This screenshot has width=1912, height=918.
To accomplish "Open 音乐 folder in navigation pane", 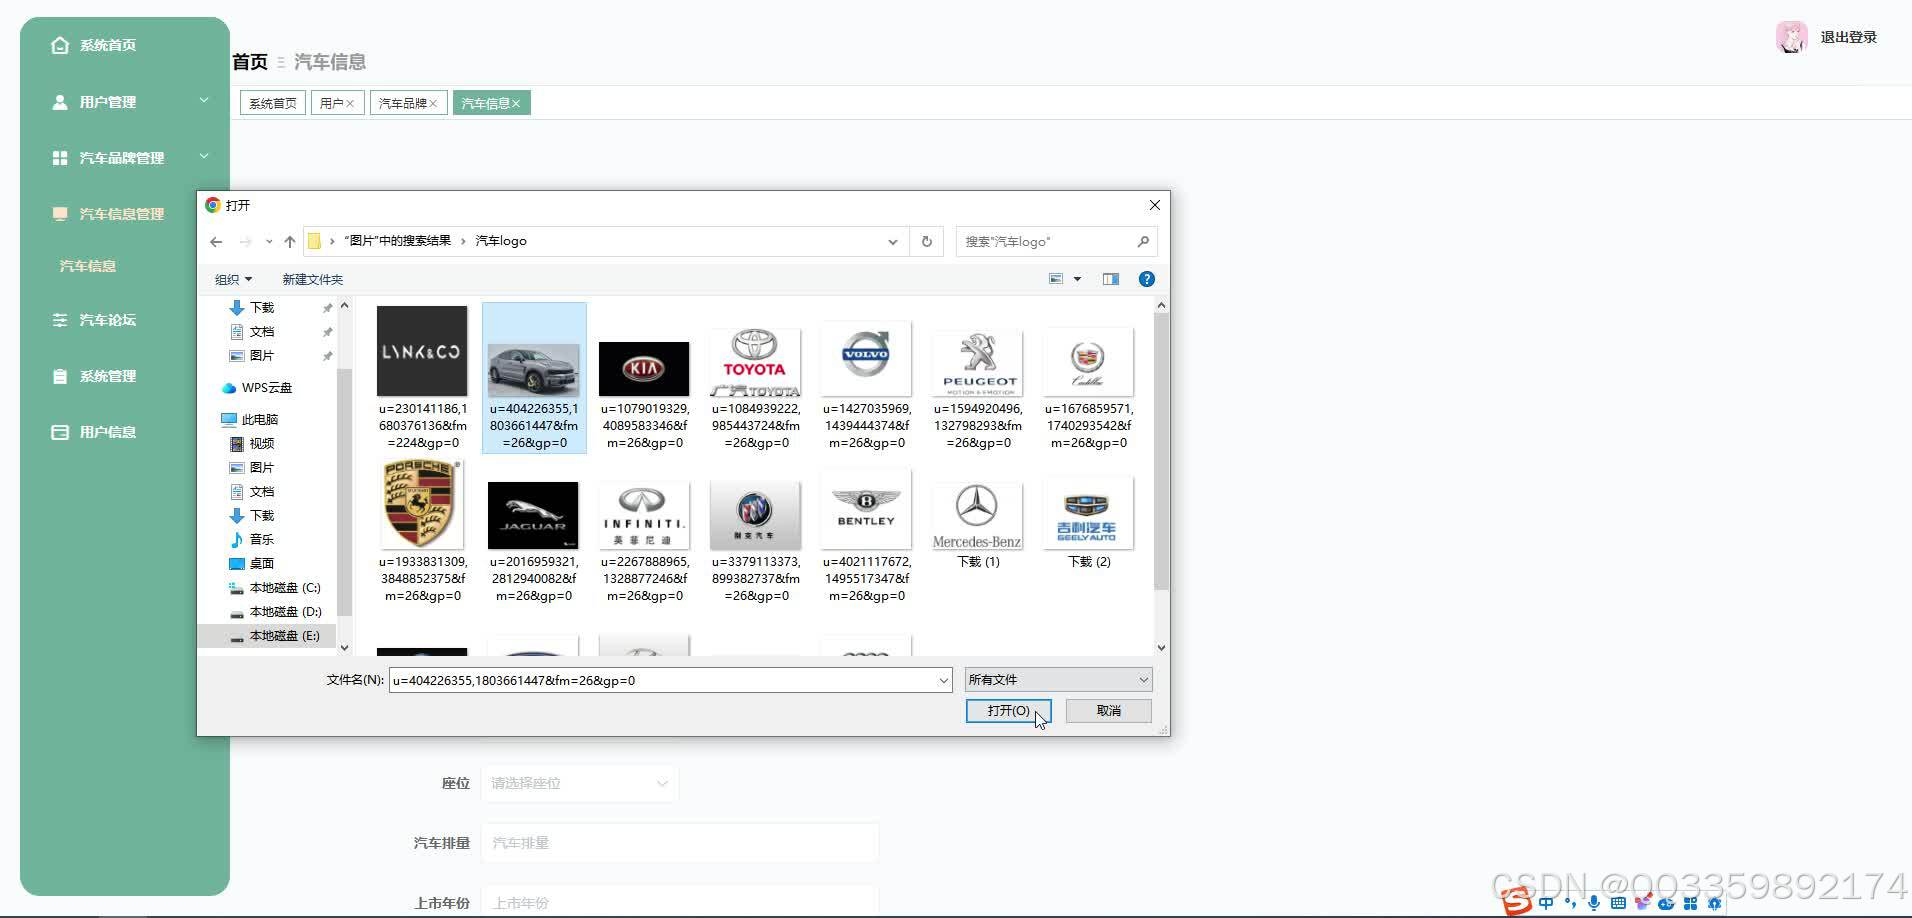I will pyautogui.click(x=251, y=540).
